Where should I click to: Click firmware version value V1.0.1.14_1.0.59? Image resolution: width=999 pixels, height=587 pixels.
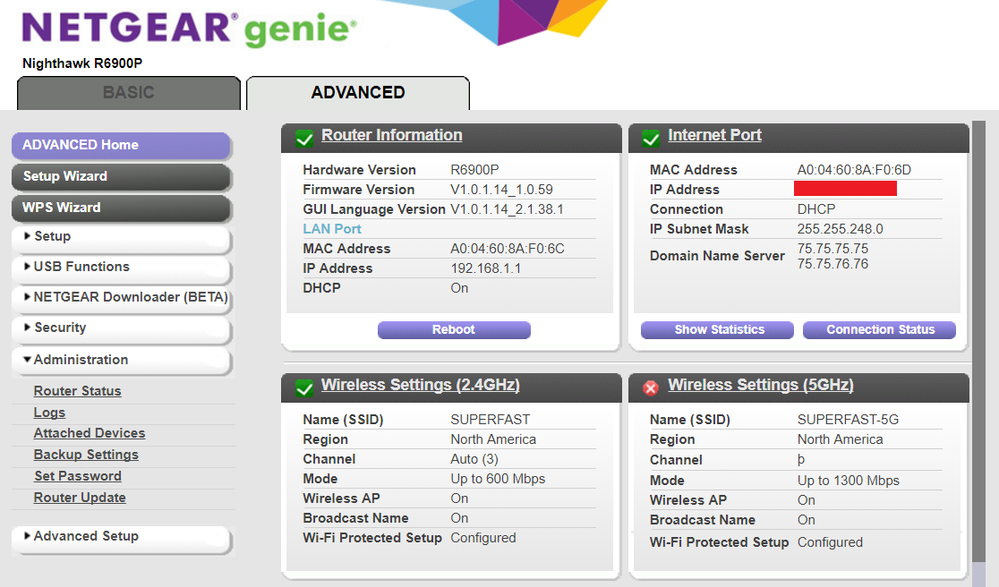[x=501, y=190]
